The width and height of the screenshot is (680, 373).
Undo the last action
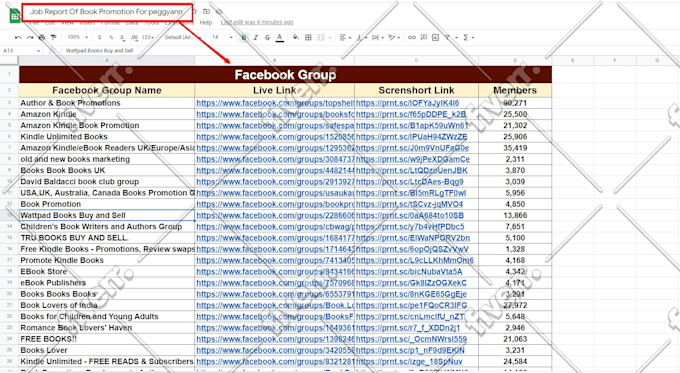pyautogui.click(x=18, y=38)
